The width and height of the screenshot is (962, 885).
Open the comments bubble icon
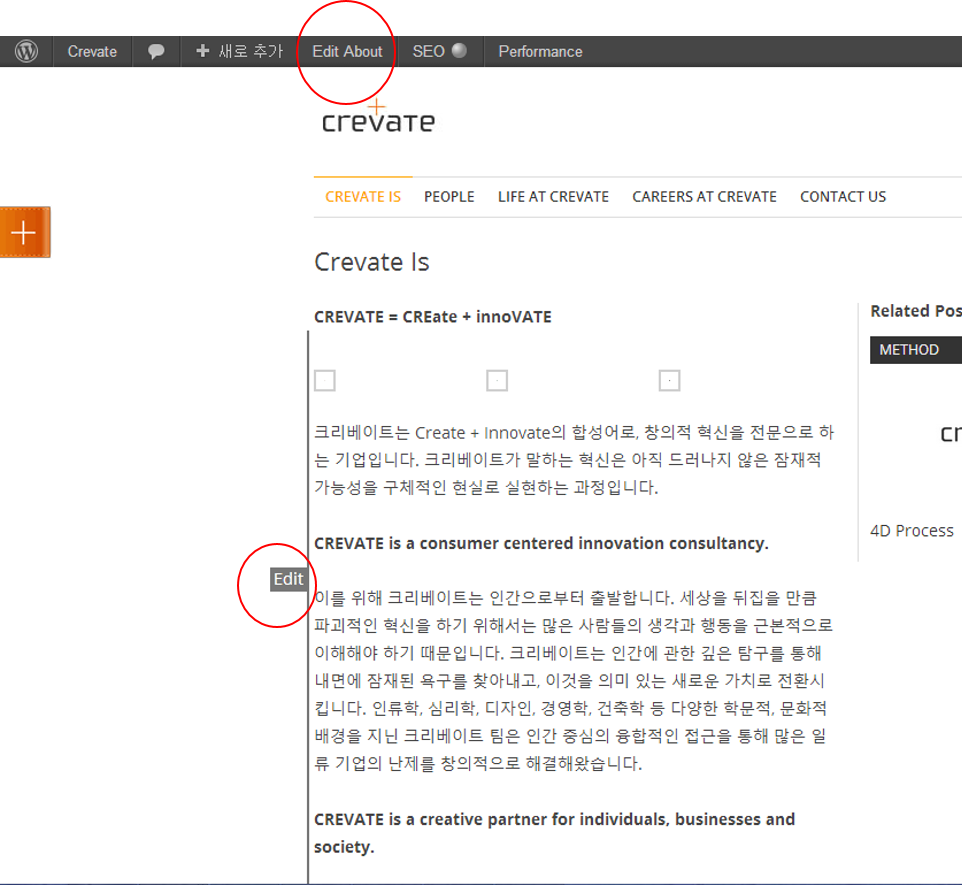156,52
